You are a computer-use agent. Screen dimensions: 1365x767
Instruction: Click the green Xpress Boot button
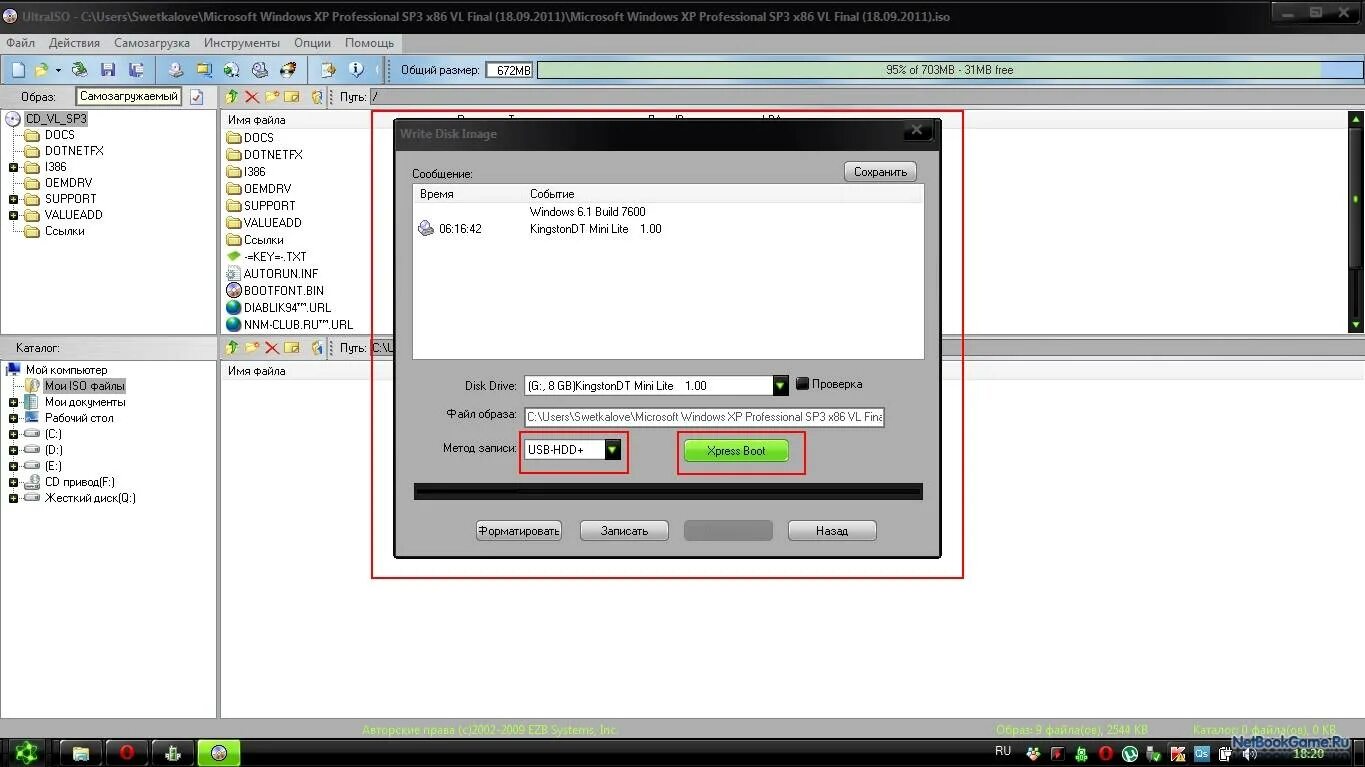click(736, 451)
